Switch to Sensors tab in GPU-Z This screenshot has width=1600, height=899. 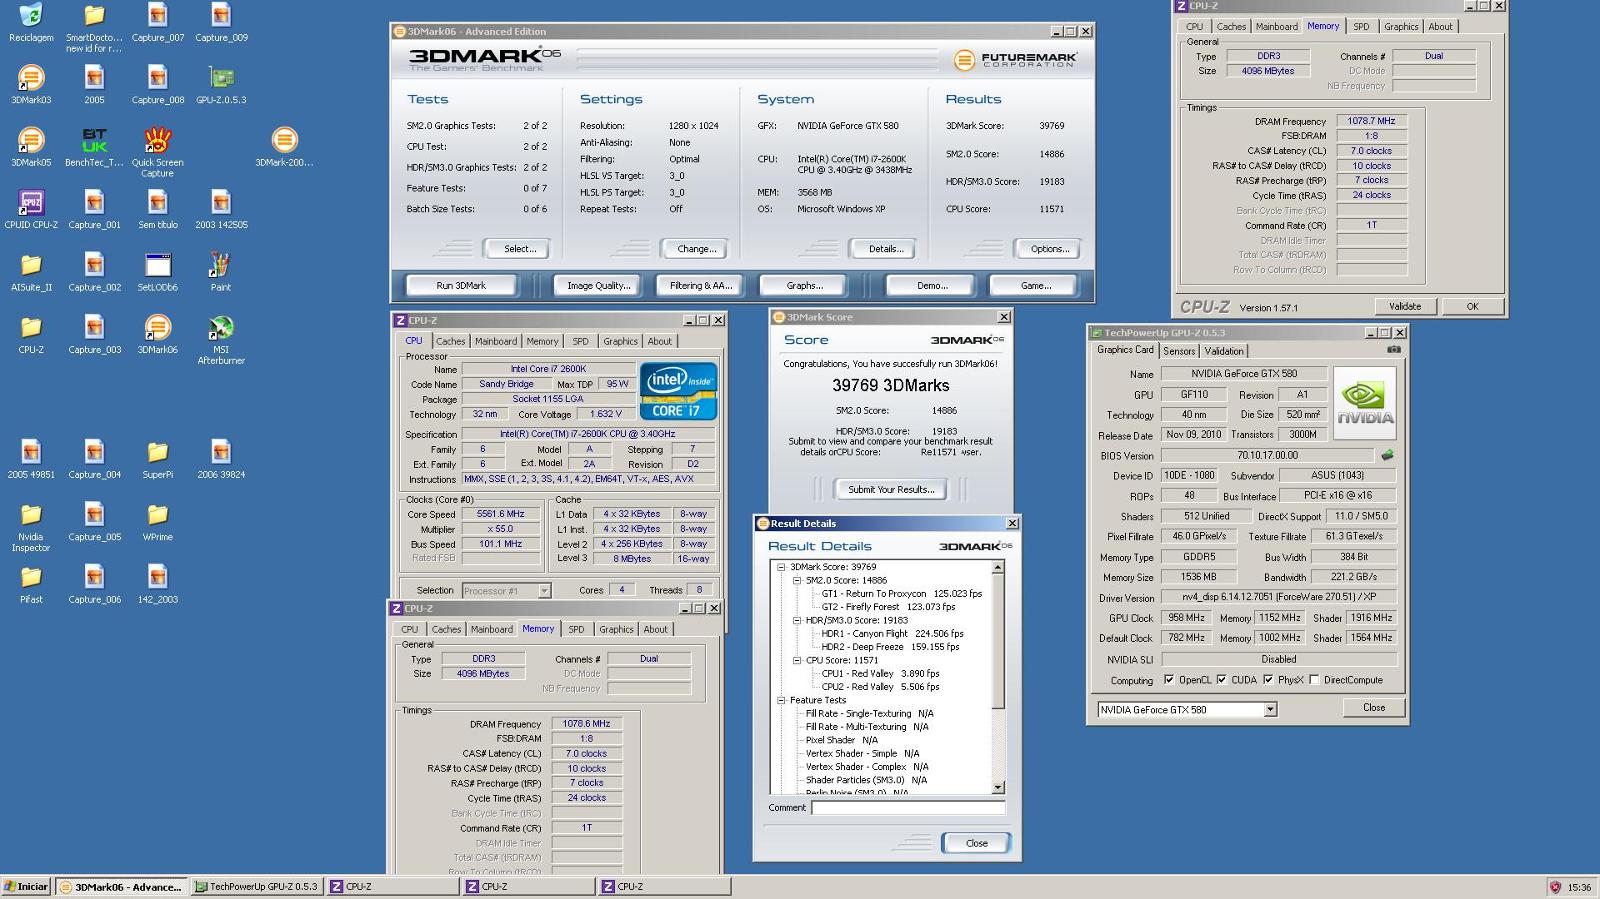coord(1179,351)
